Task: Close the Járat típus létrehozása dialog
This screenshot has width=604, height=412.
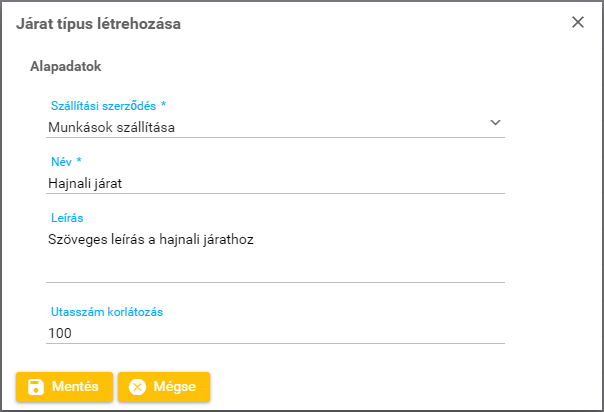Action: pyautogui.click(x=578, y=22)
